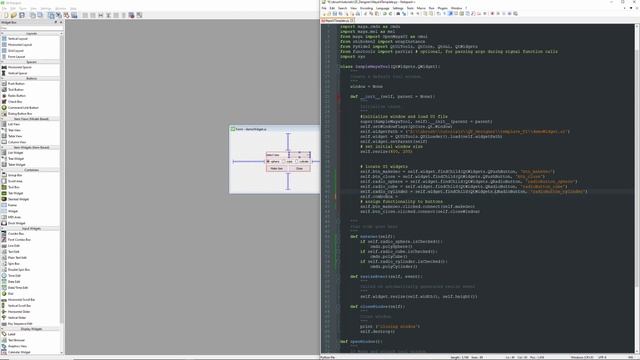Click the form window title bar

(x=274, y=129)
